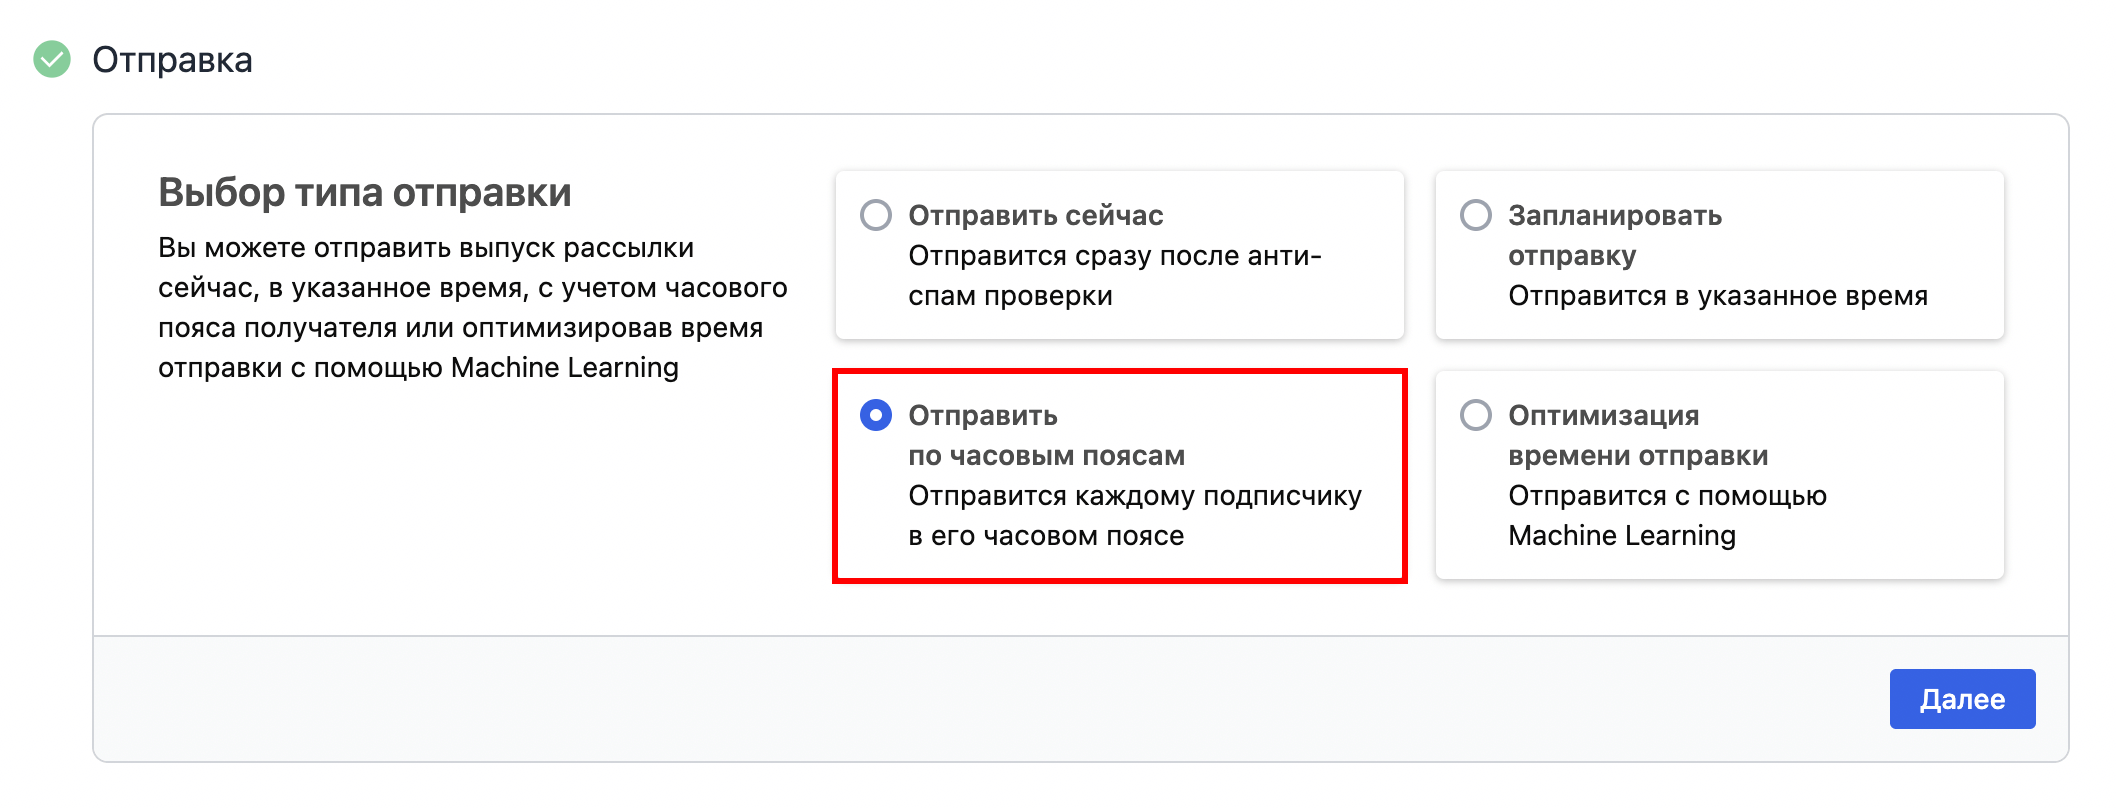Click the paragraph starting Вы можете отправить
The image size is (2116, 808).
click(472, 308)
